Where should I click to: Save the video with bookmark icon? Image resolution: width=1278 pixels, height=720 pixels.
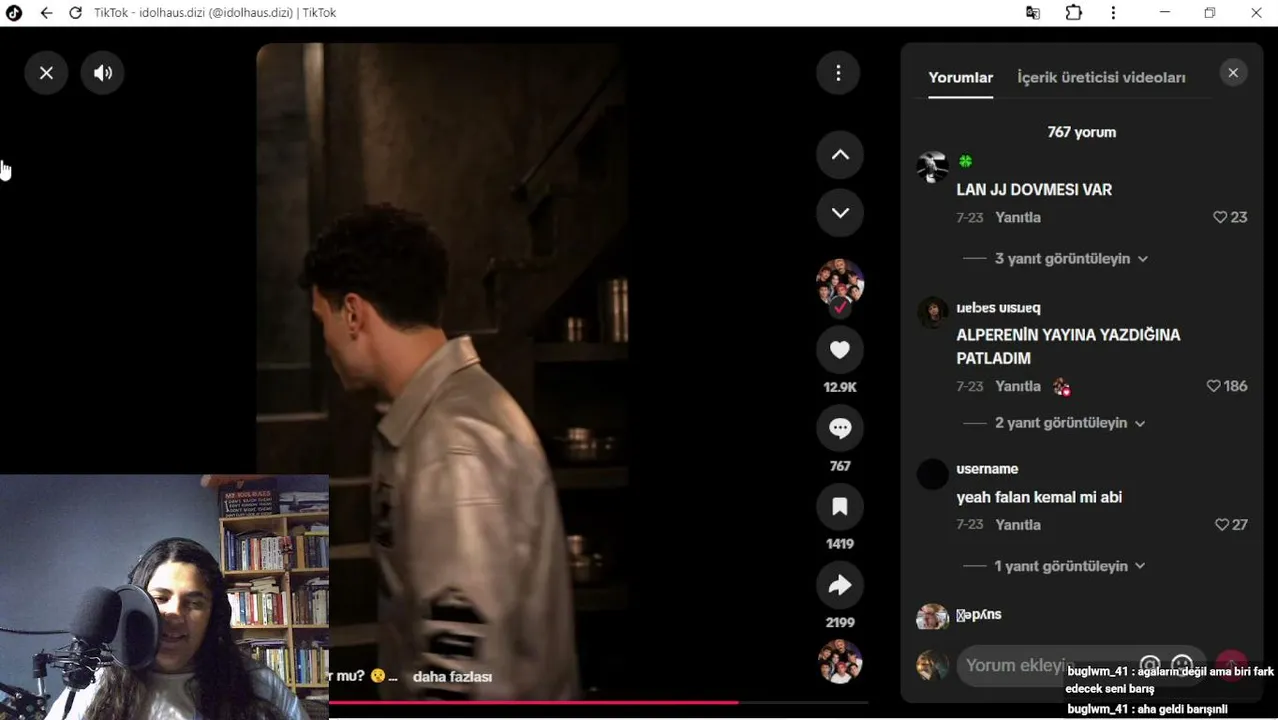point(840,507)
